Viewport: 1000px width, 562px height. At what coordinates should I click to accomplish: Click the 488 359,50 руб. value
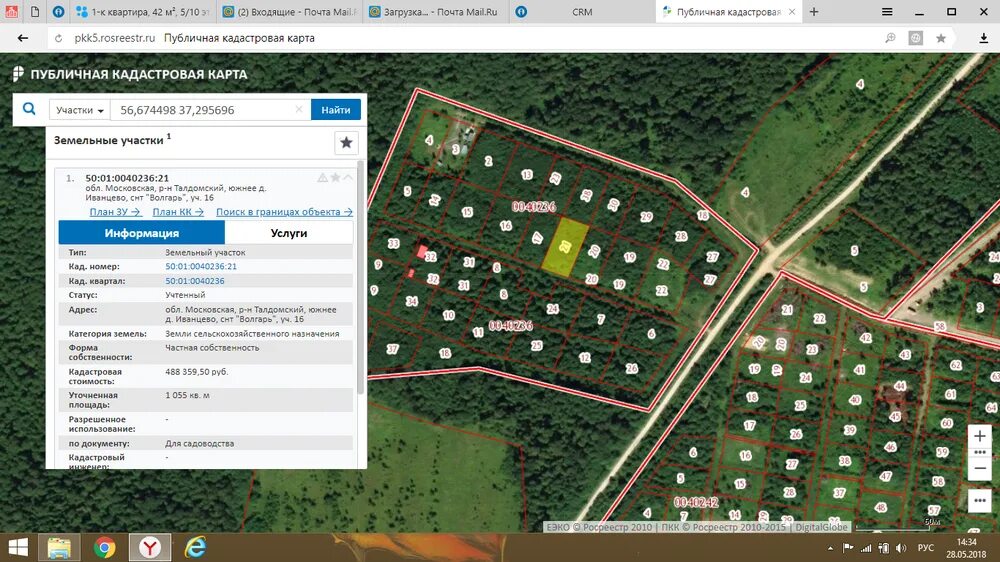[196, 372]
